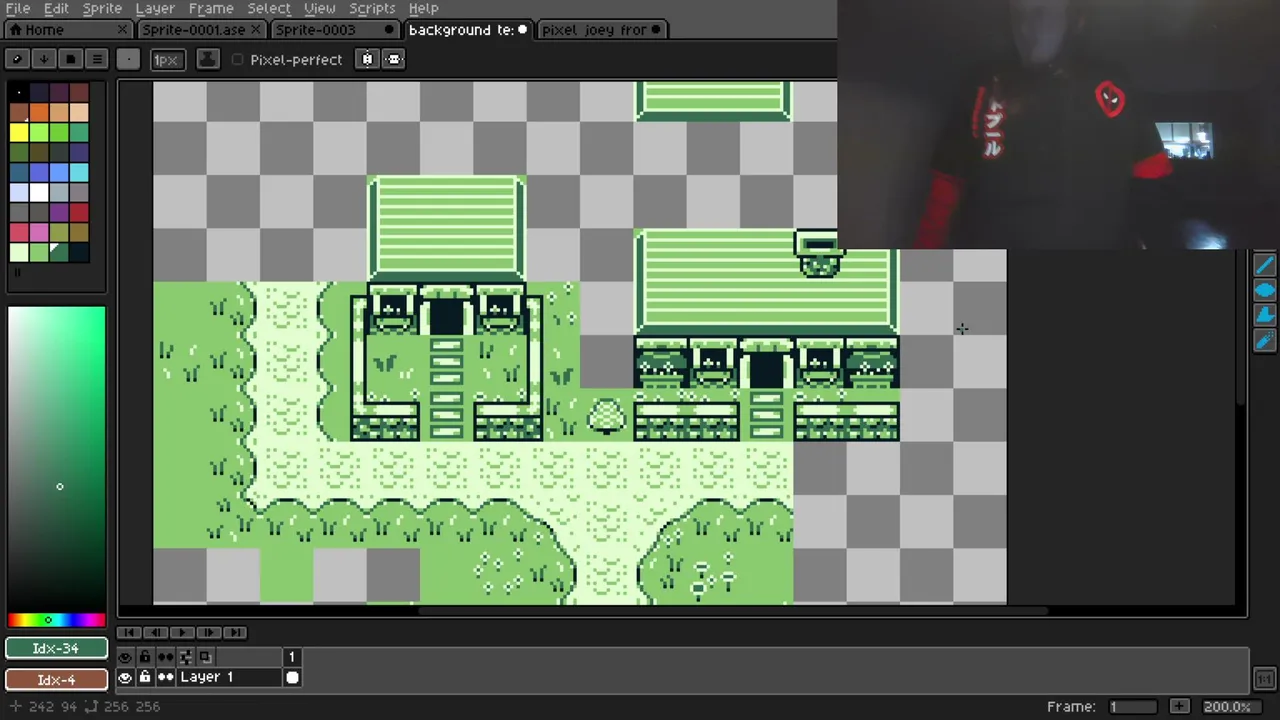Open the sort and gradients palette button
Screen dimensions: 1280x720
[x=43, y=59]
